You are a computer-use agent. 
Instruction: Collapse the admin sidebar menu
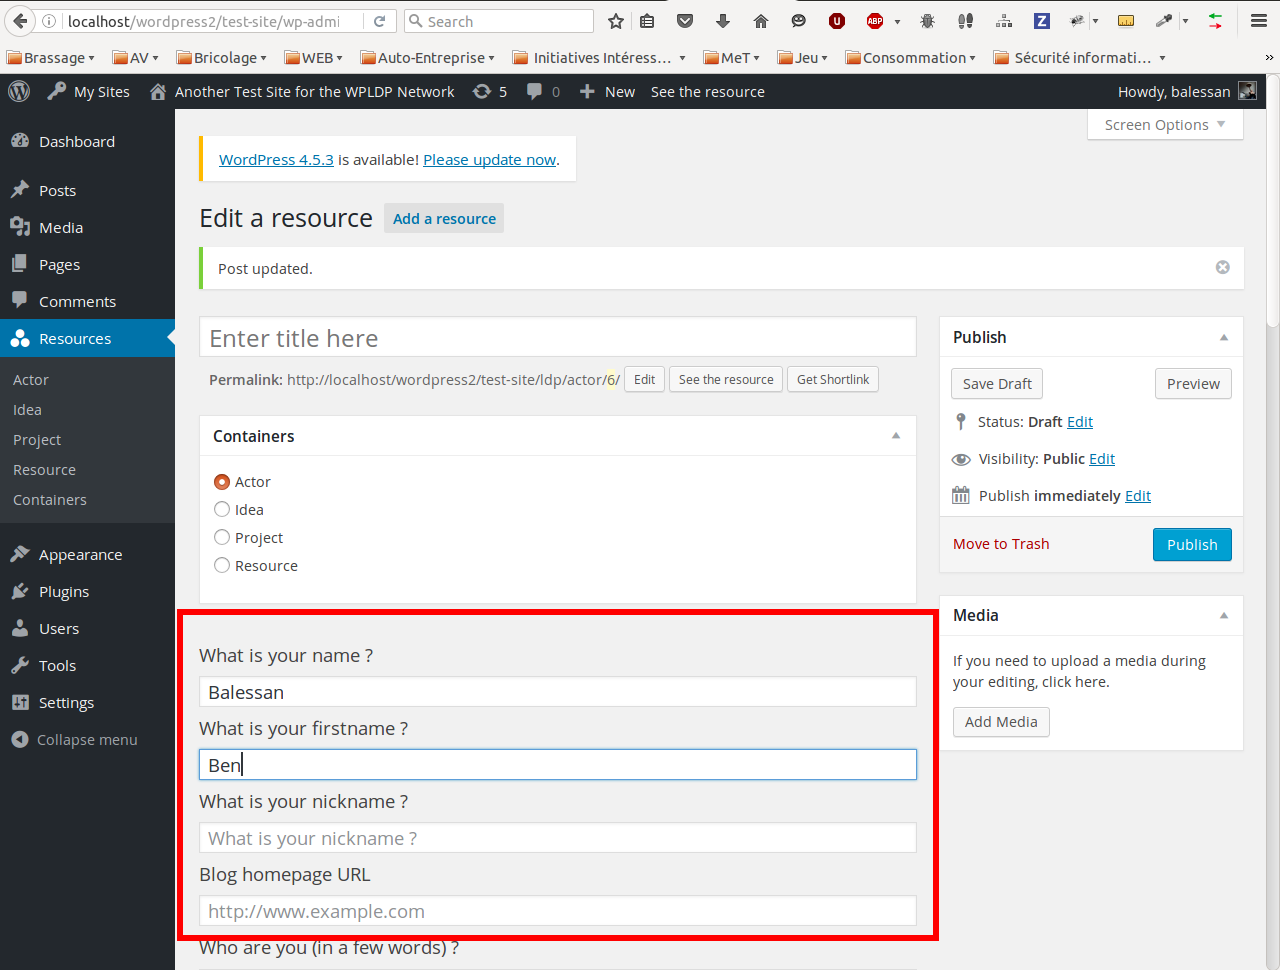tap(75, 739)
